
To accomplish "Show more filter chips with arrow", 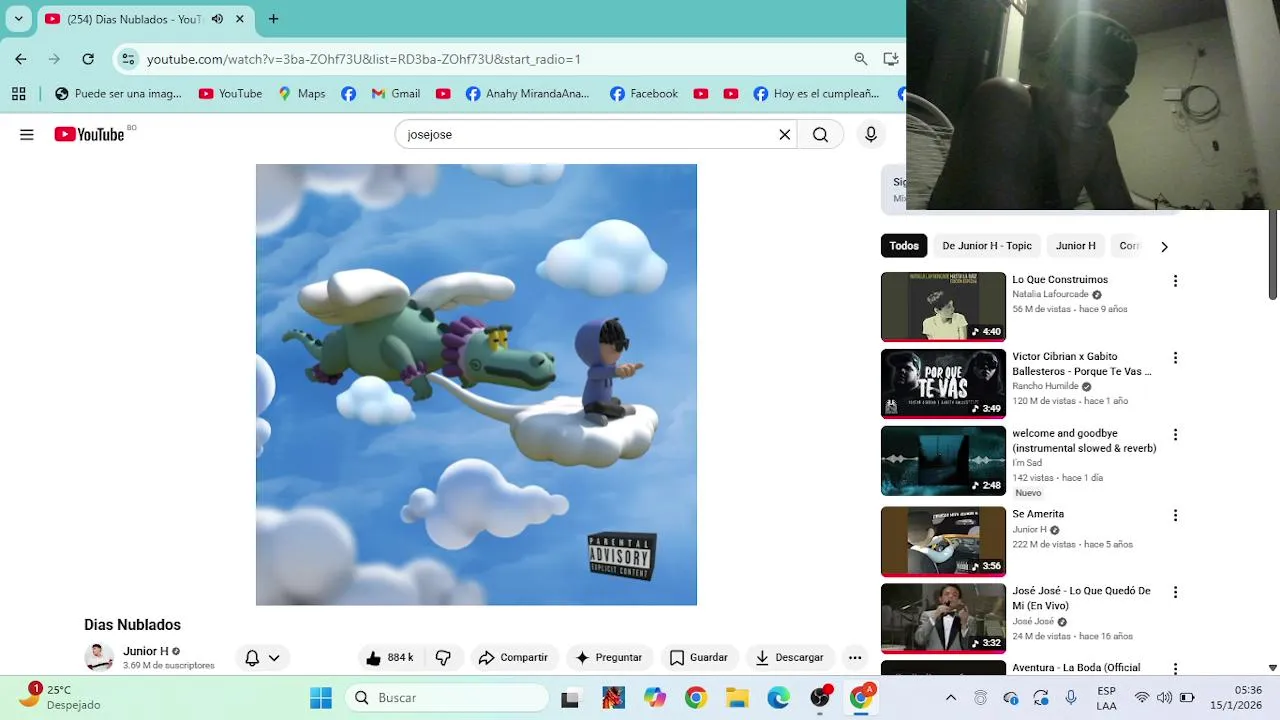I will pyautogui.click(x=1164, y=246).
